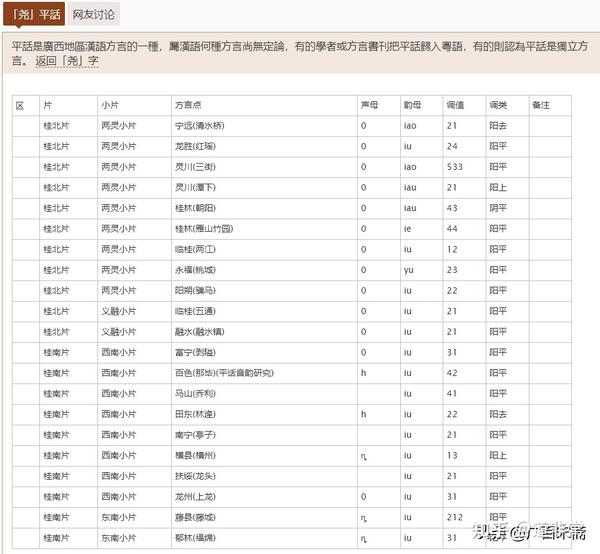Viewport: 600px width, 554px height.
Task: Click the 声母 column header
Action: pyautogui.click(x=378, y=105)
